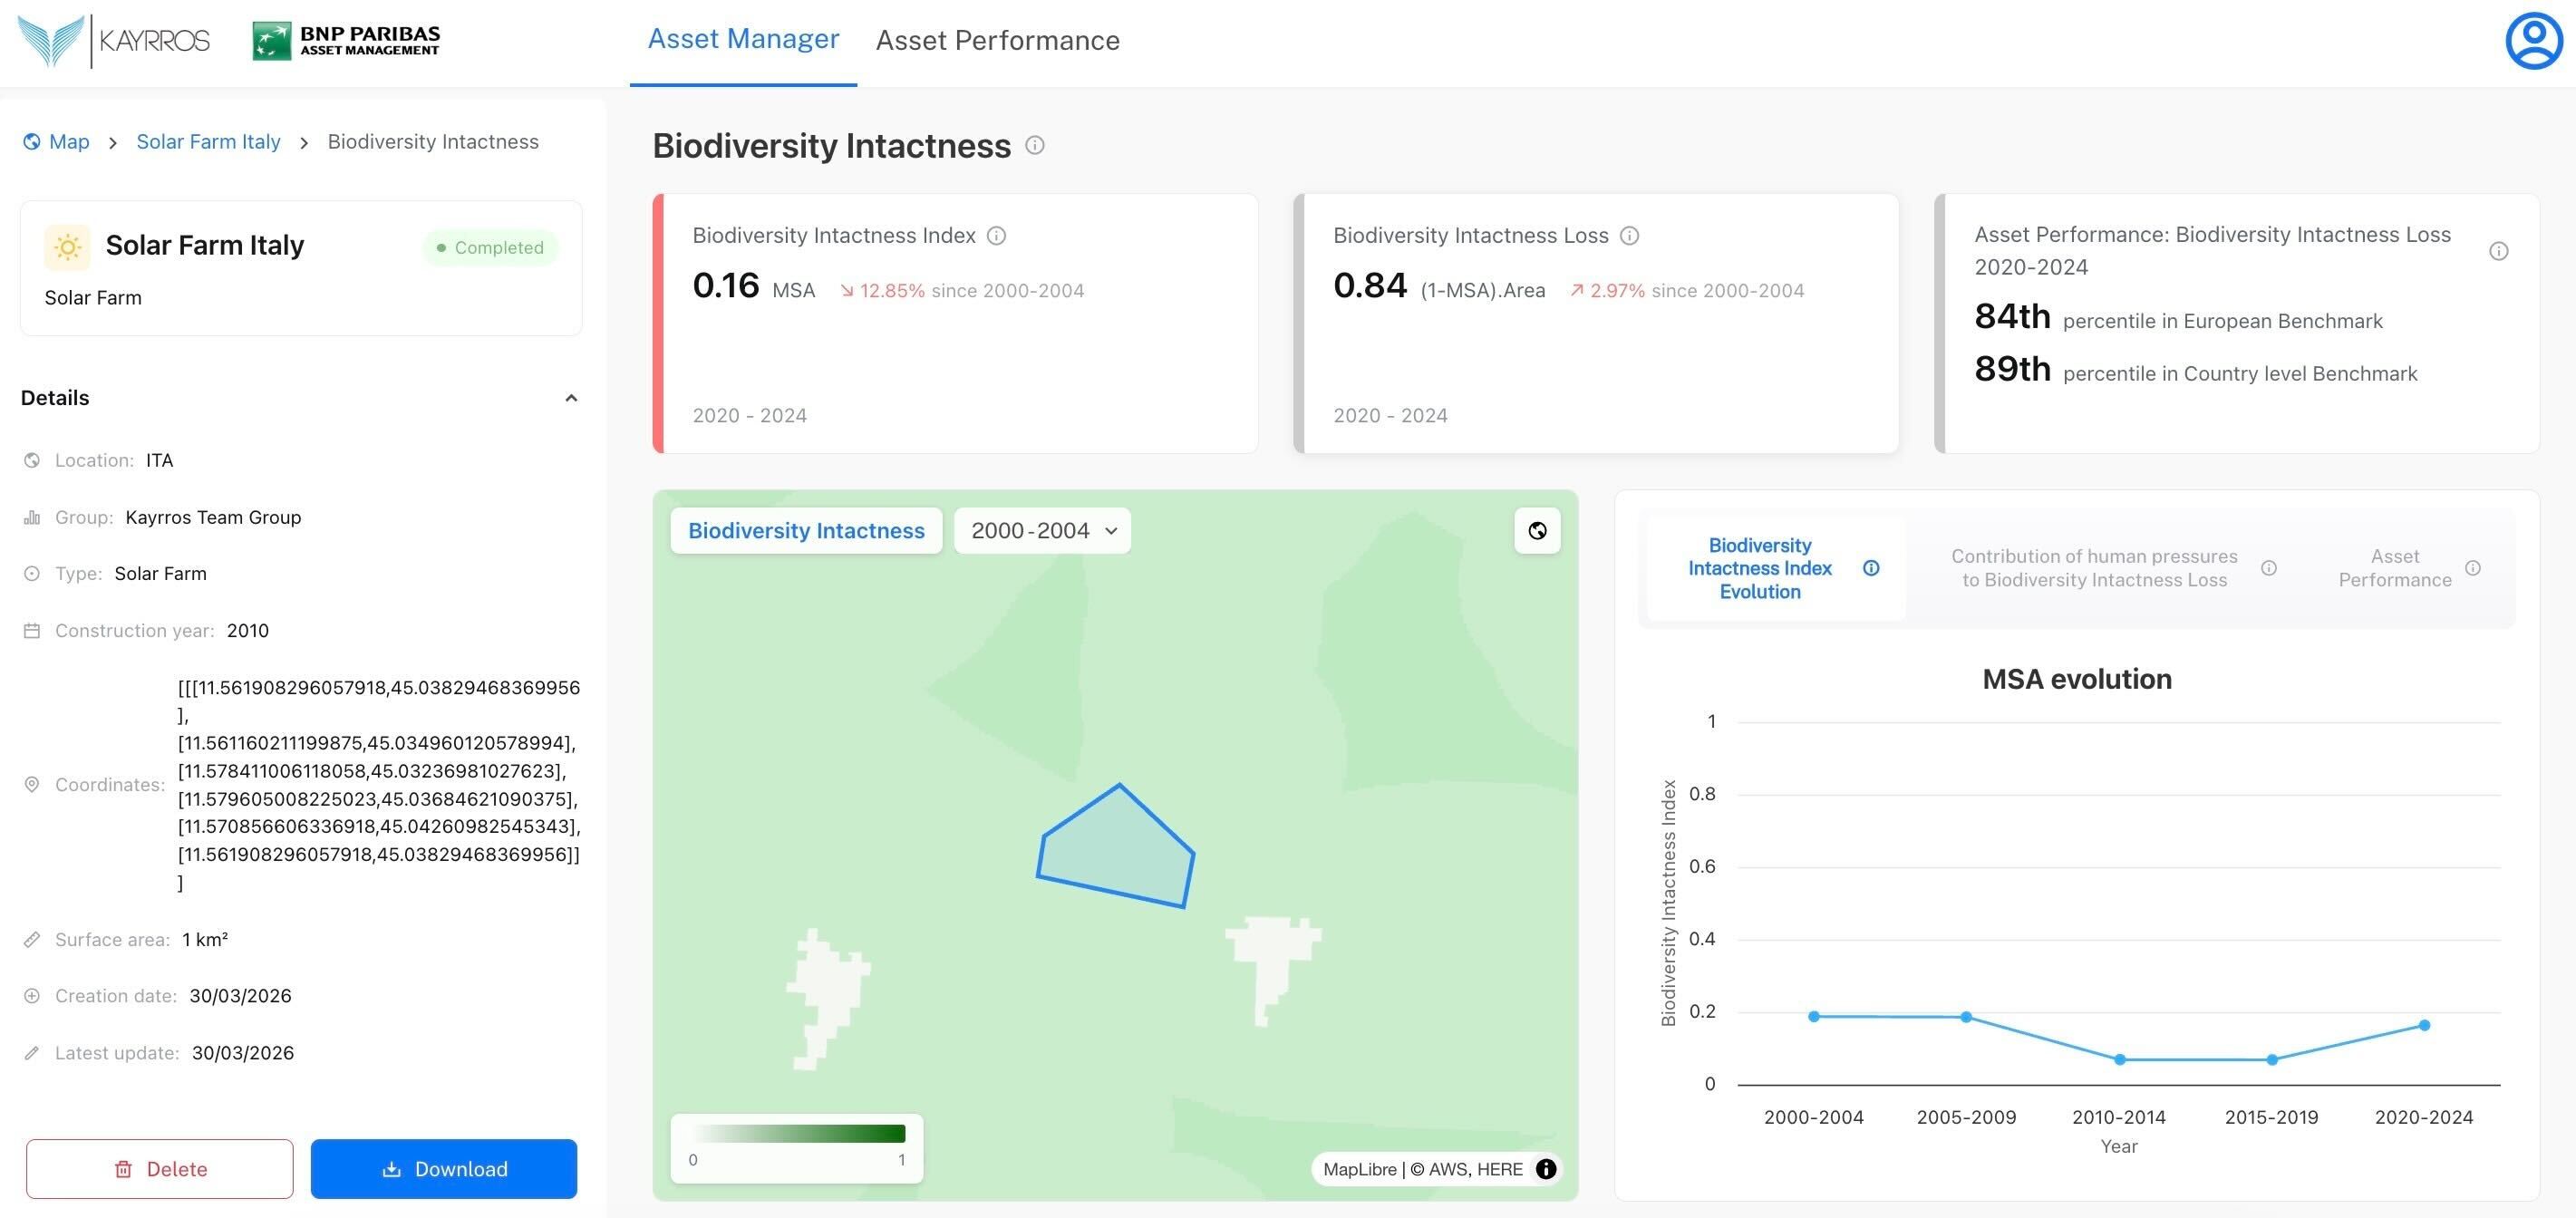Click the Kayrros logo
The height and width of the screenshot is (1218, 2576).
click(114, 41)
